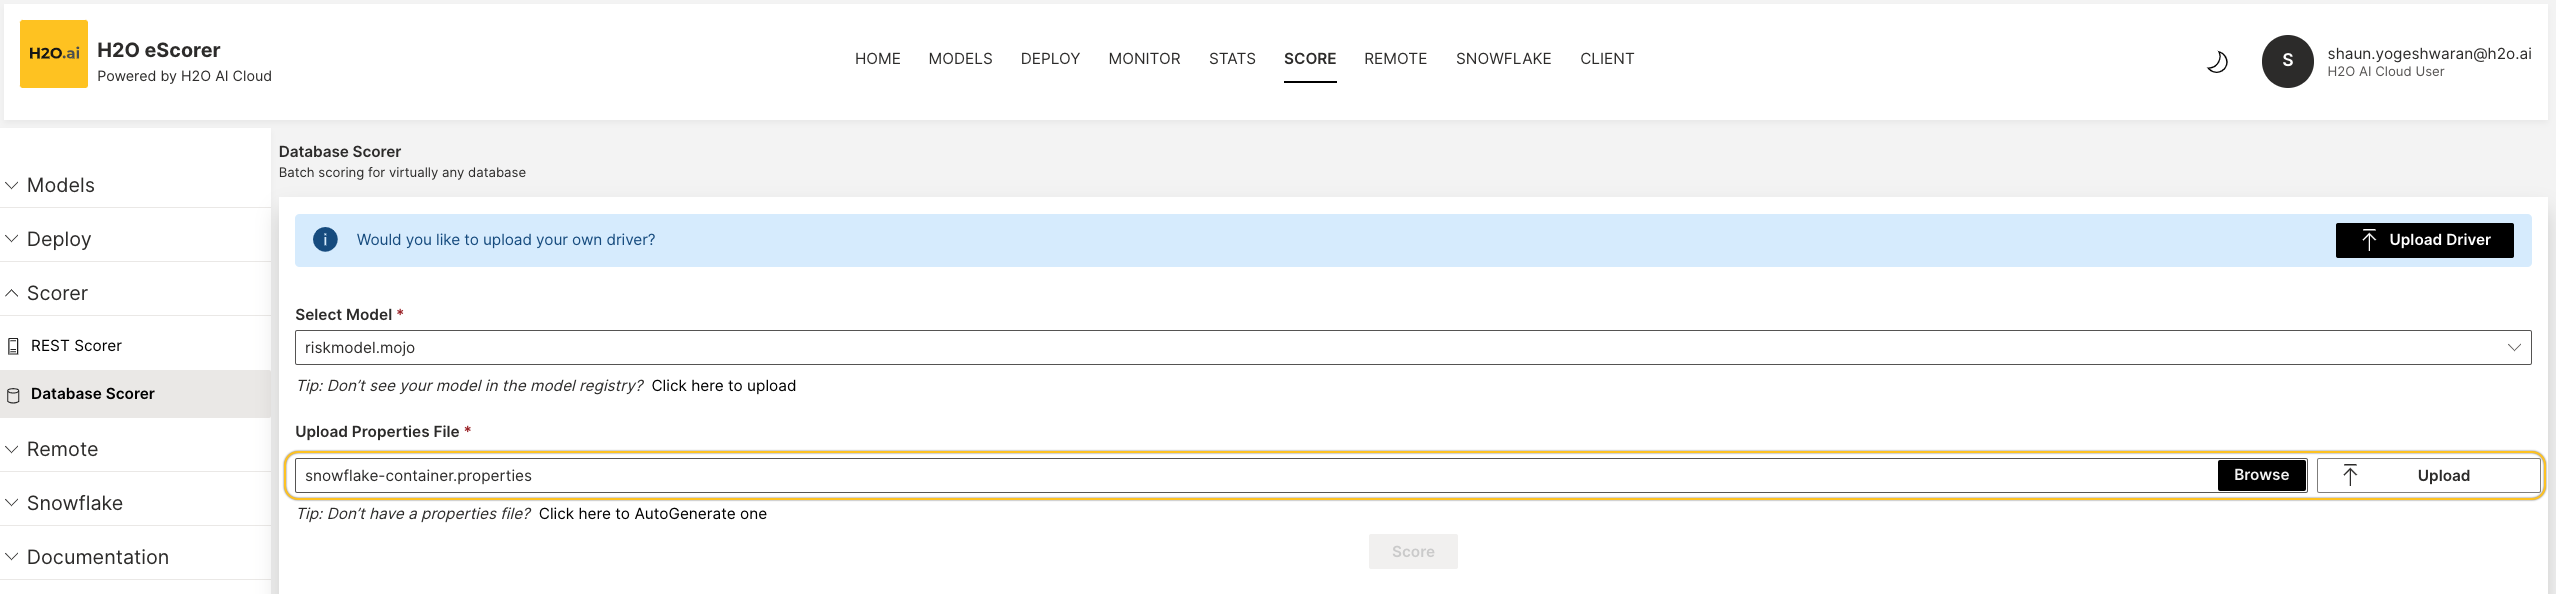Open MONITOR in top navigation
2556x594 pixels.
[x=1144, y=59]
